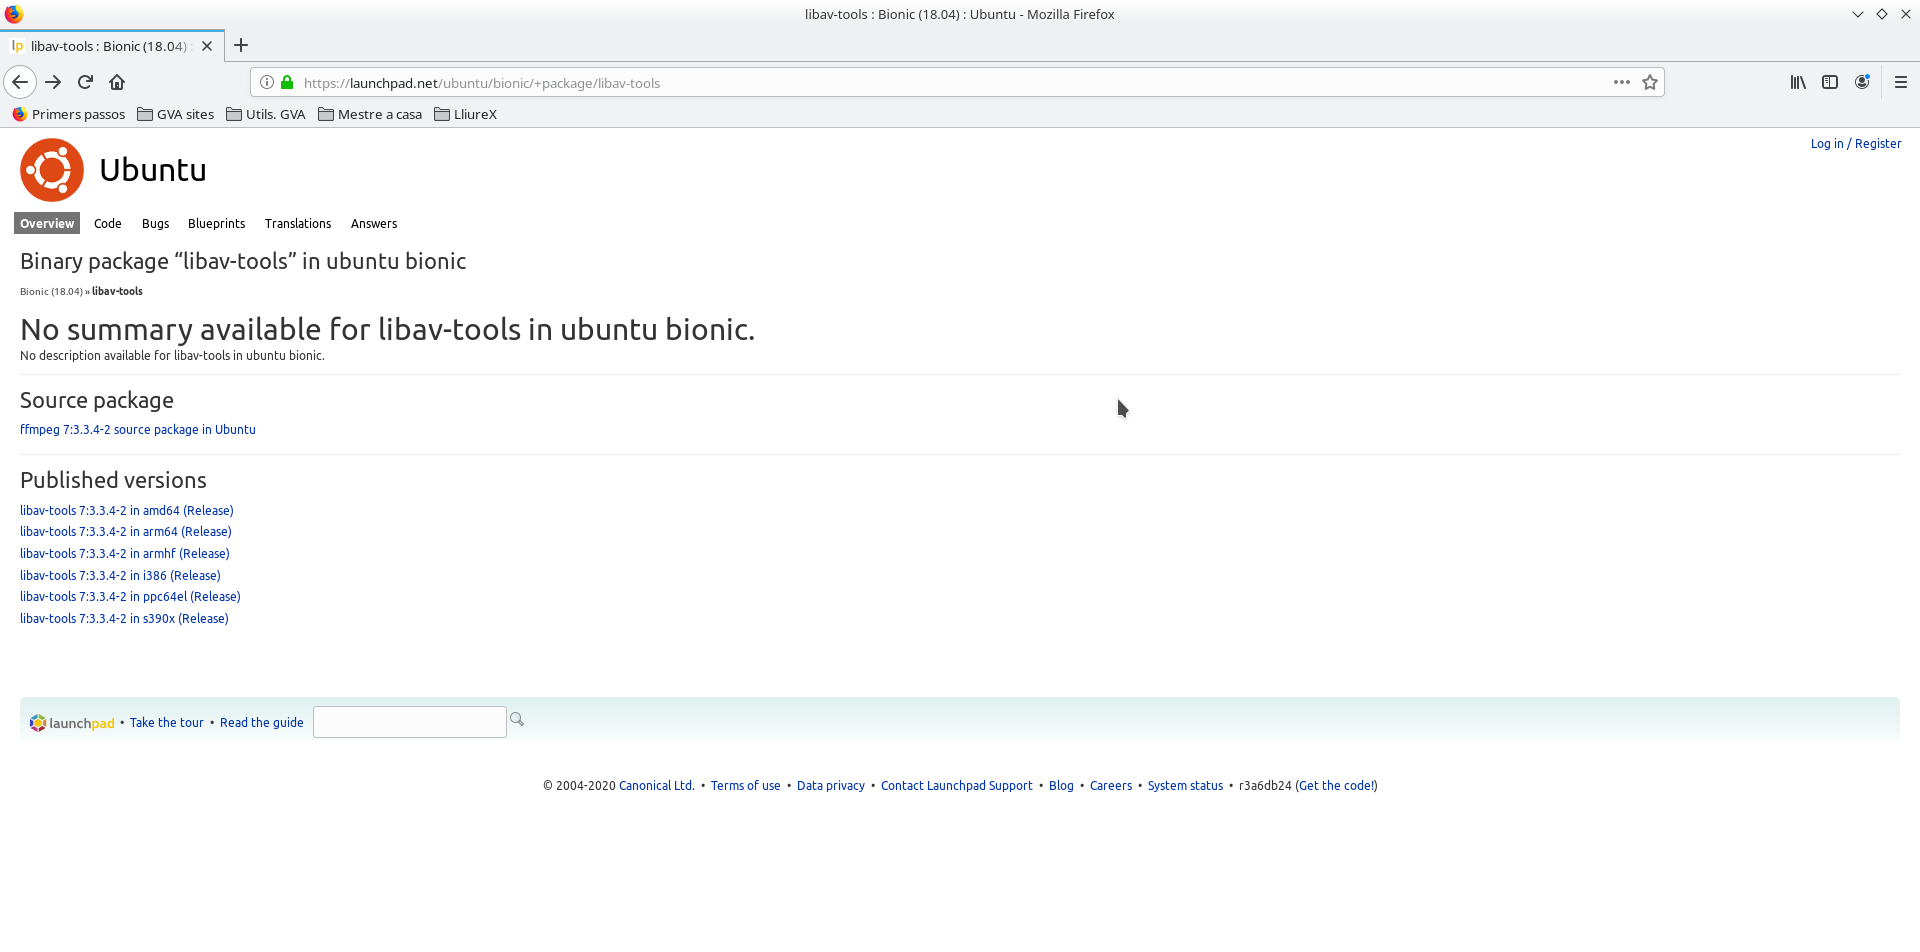1920x952 pixels.
Task: Open page actions three-dot menu
Action: click(x=1621, y=82)
